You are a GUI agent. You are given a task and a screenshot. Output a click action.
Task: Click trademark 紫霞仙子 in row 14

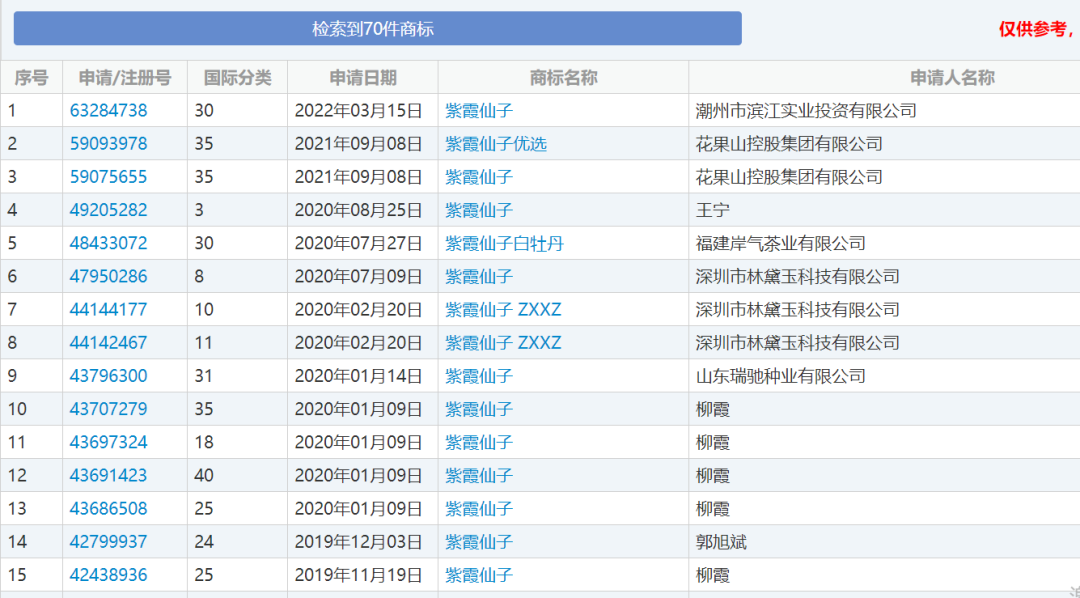(x=479, y=542)
